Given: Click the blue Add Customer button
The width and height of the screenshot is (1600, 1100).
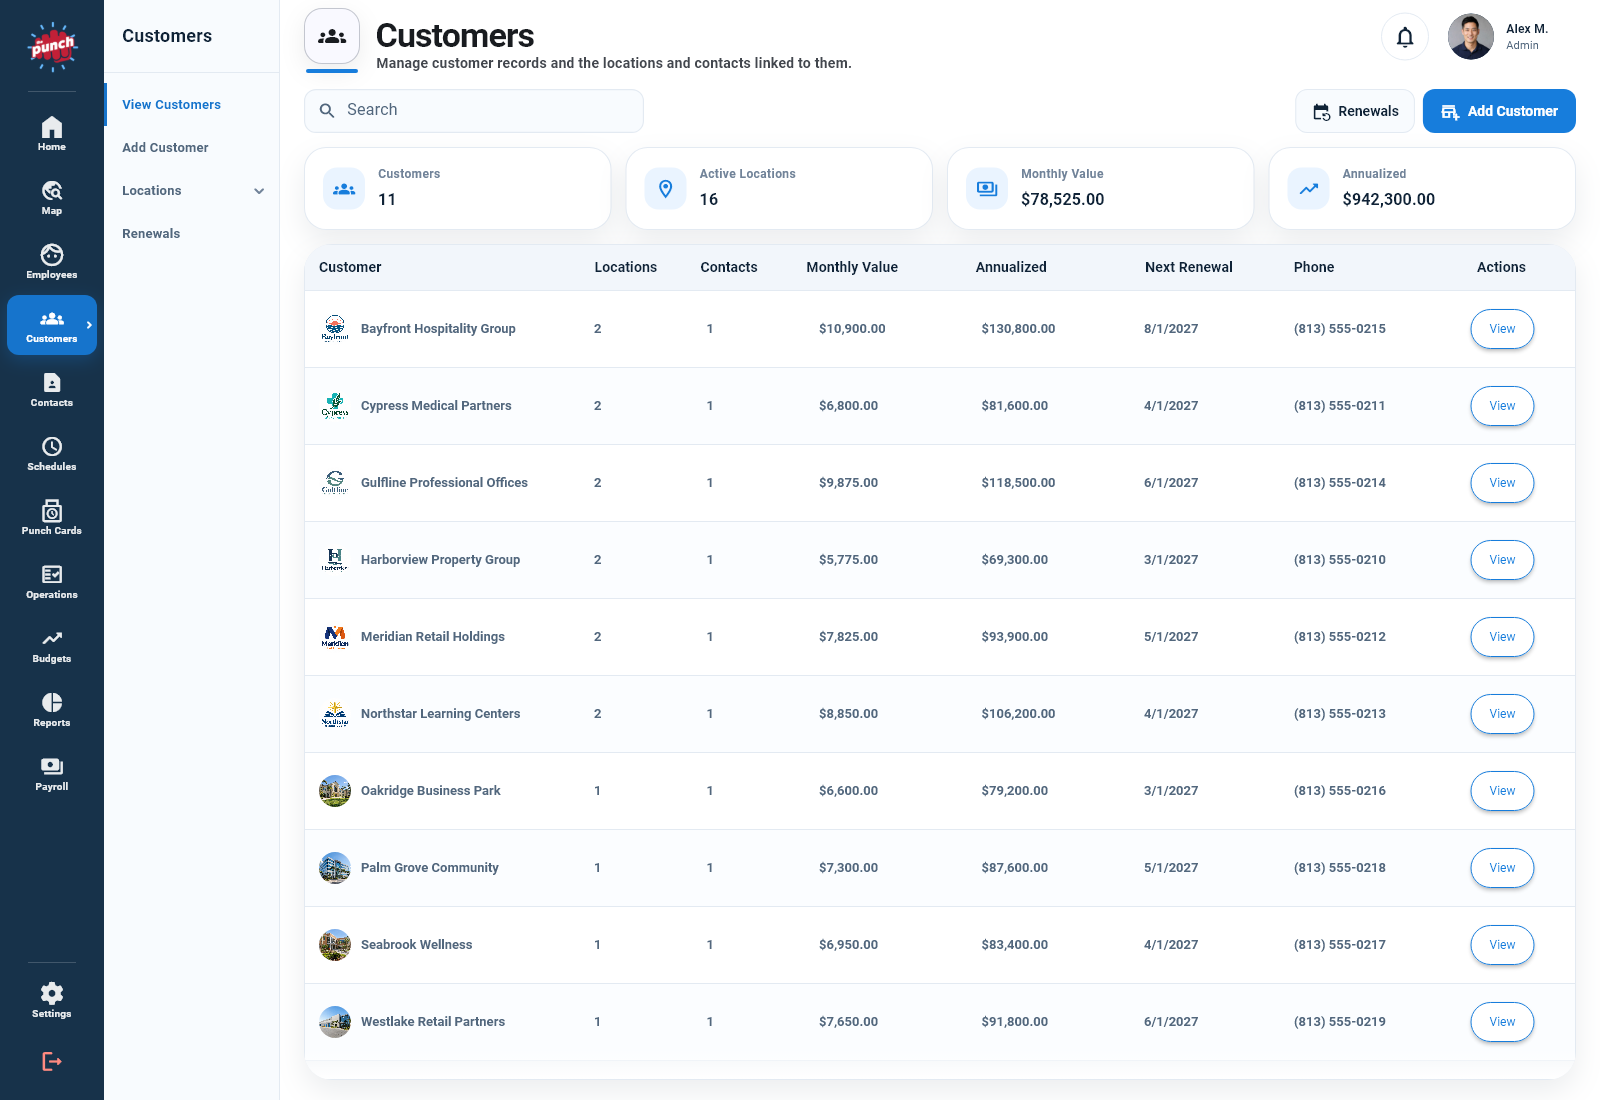Looking at the screenshot, I should coord(1499,111).
